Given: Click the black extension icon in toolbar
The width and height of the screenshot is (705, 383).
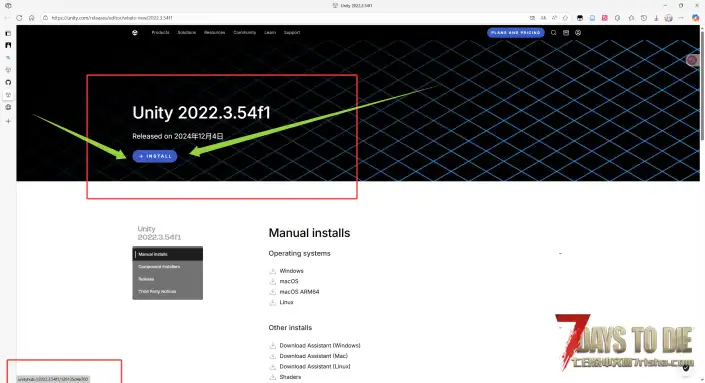Looking at the screenshot, I should (580, 18).
